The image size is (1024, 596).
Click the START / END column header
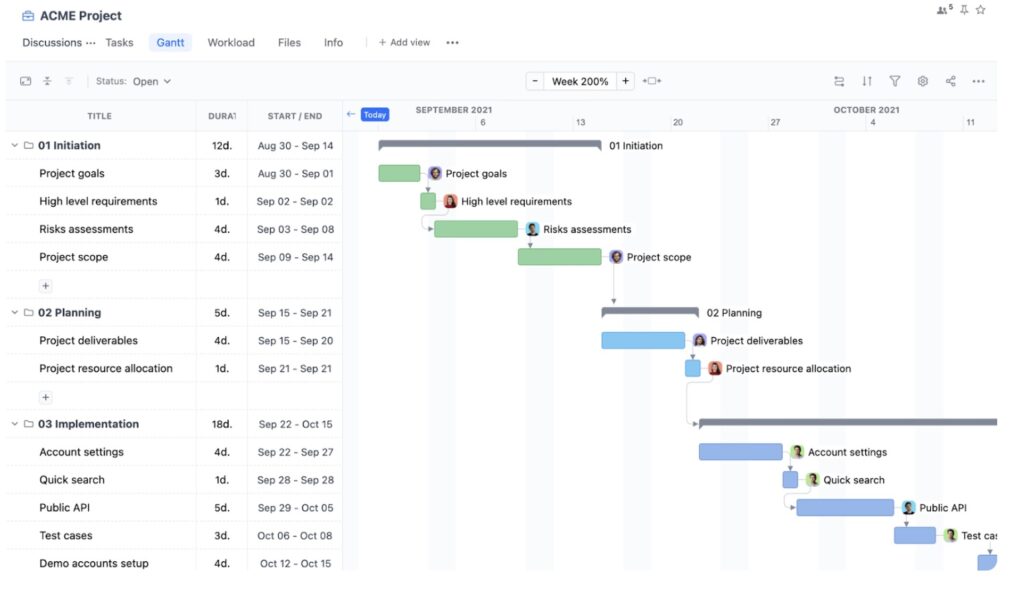(295, 116)
